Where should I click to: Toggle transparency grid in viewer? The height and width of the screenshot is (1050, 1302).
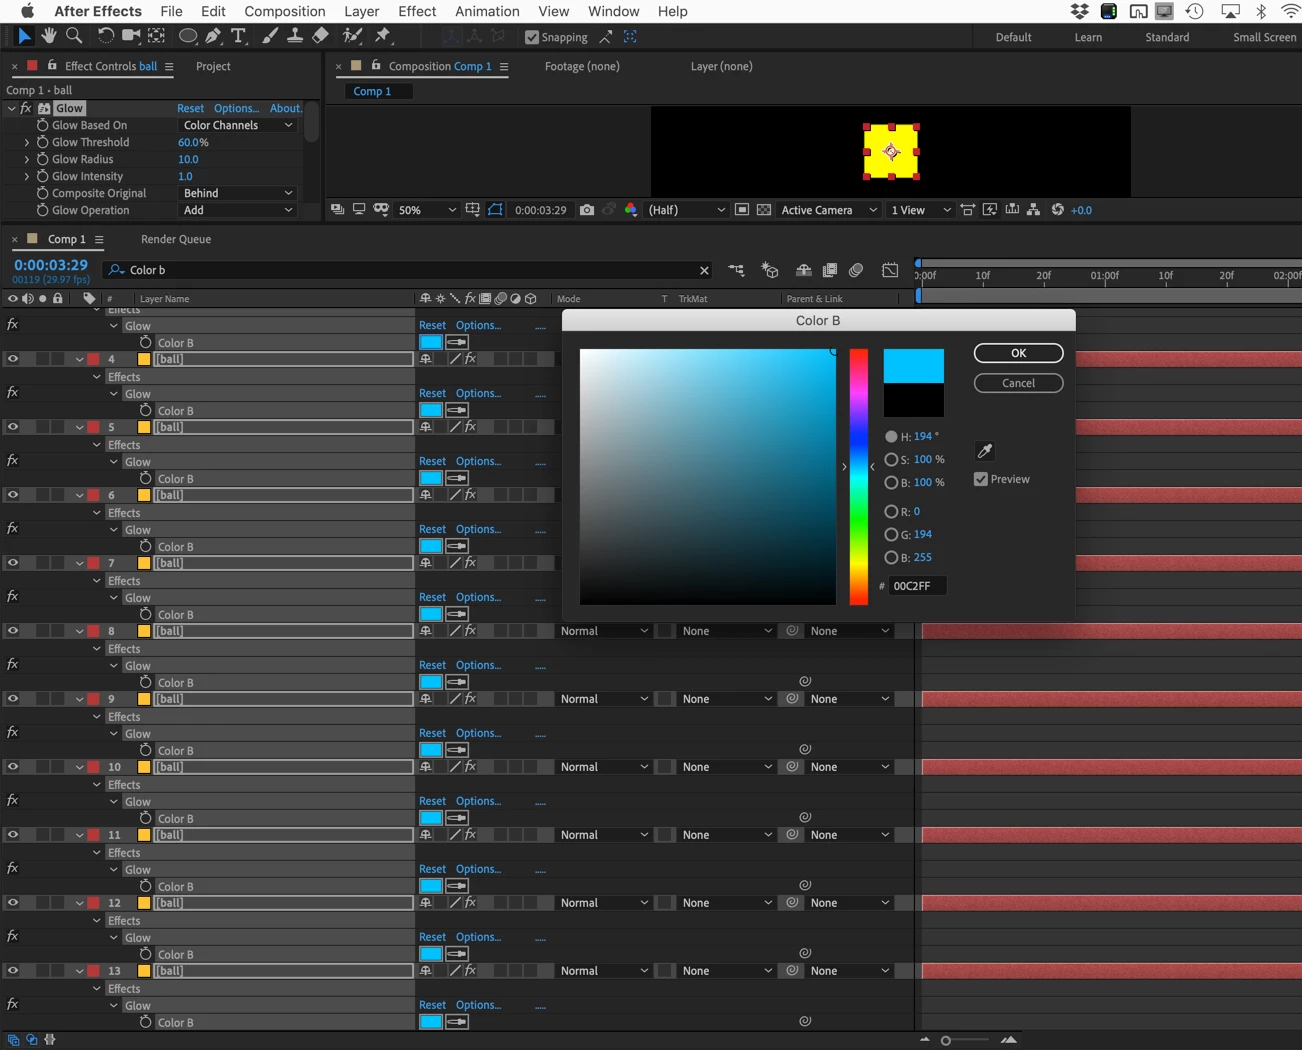coord(764,210)
